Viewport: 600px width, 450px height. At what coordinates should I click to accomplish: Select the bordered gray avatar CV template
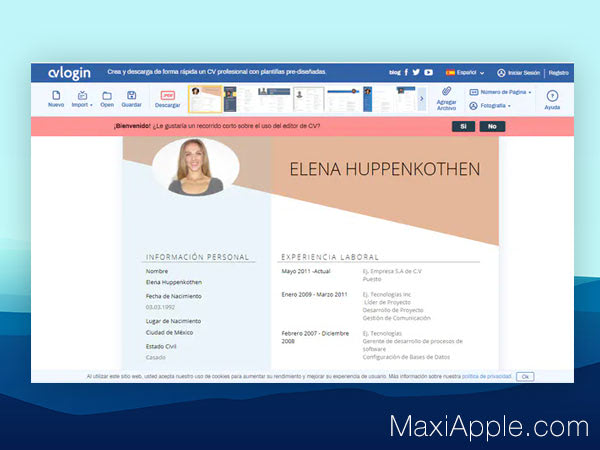(x=309, y=99)
